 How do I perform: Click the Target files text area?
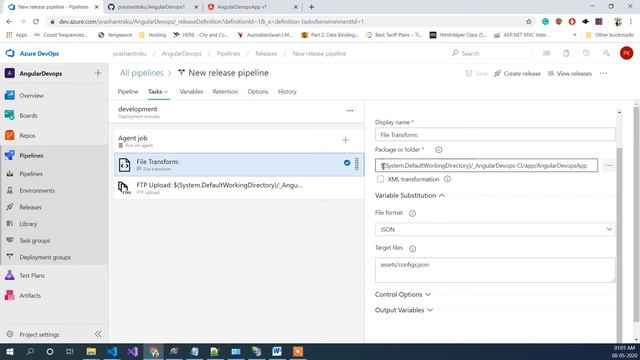[x=495, y=270]
